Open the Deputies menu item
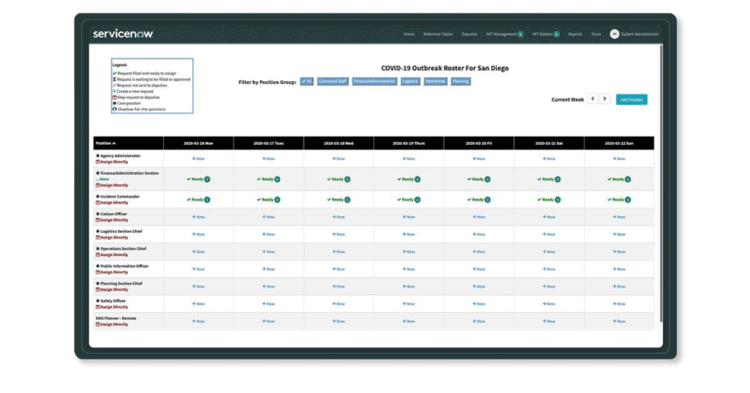This screenshot has height=393, width=750. pyautogui.click(x=469, y=34)
